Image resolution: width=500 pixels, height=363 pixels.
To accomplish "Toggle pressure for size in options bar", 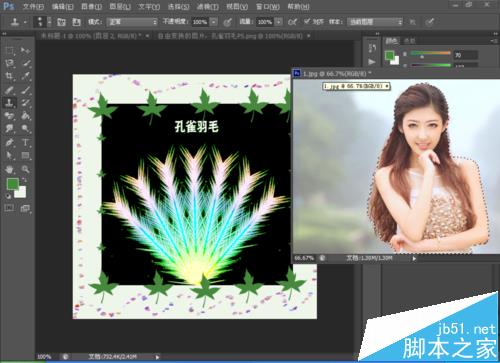I will pos(430,22).
